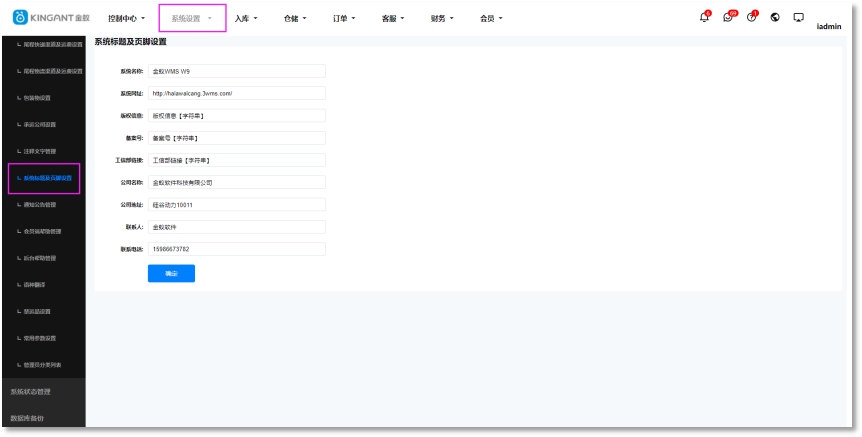Viewport: 862px width, 437px height.
Task: Click the 系统名称 input field
Action: coord(236,71)
